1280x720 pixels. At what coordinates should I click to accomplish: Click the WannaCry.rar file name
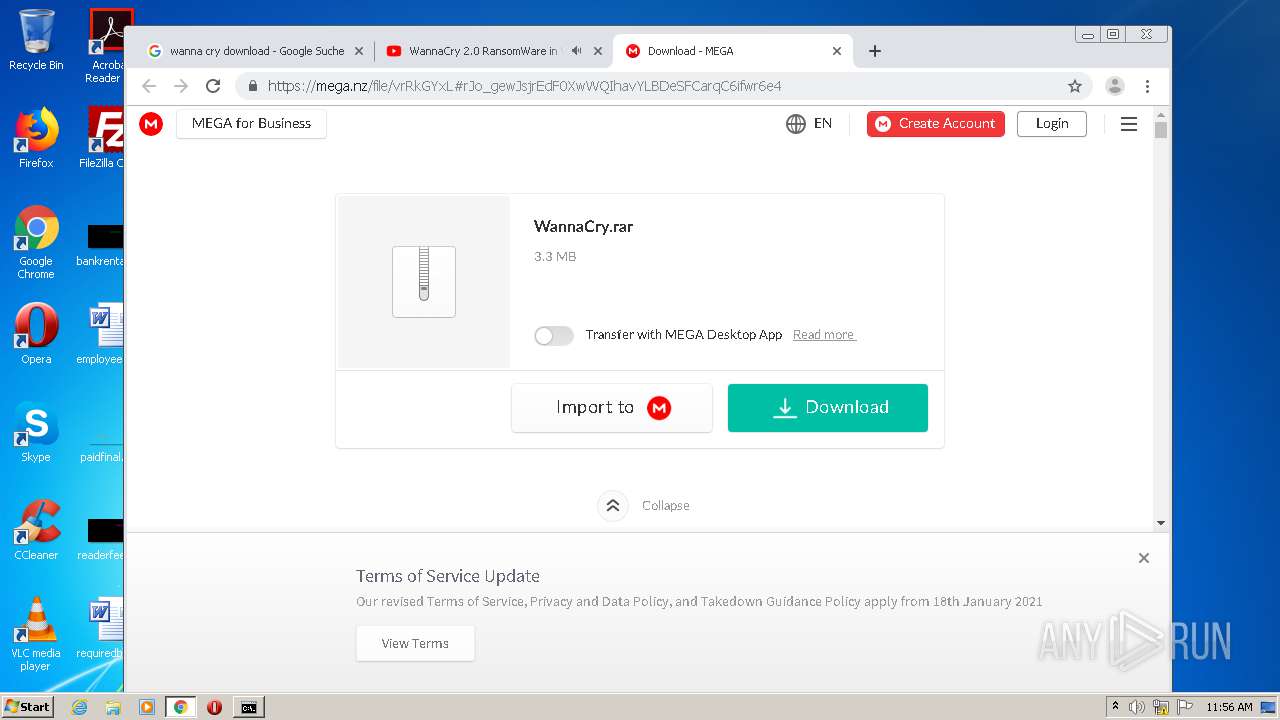pos(584,227)
